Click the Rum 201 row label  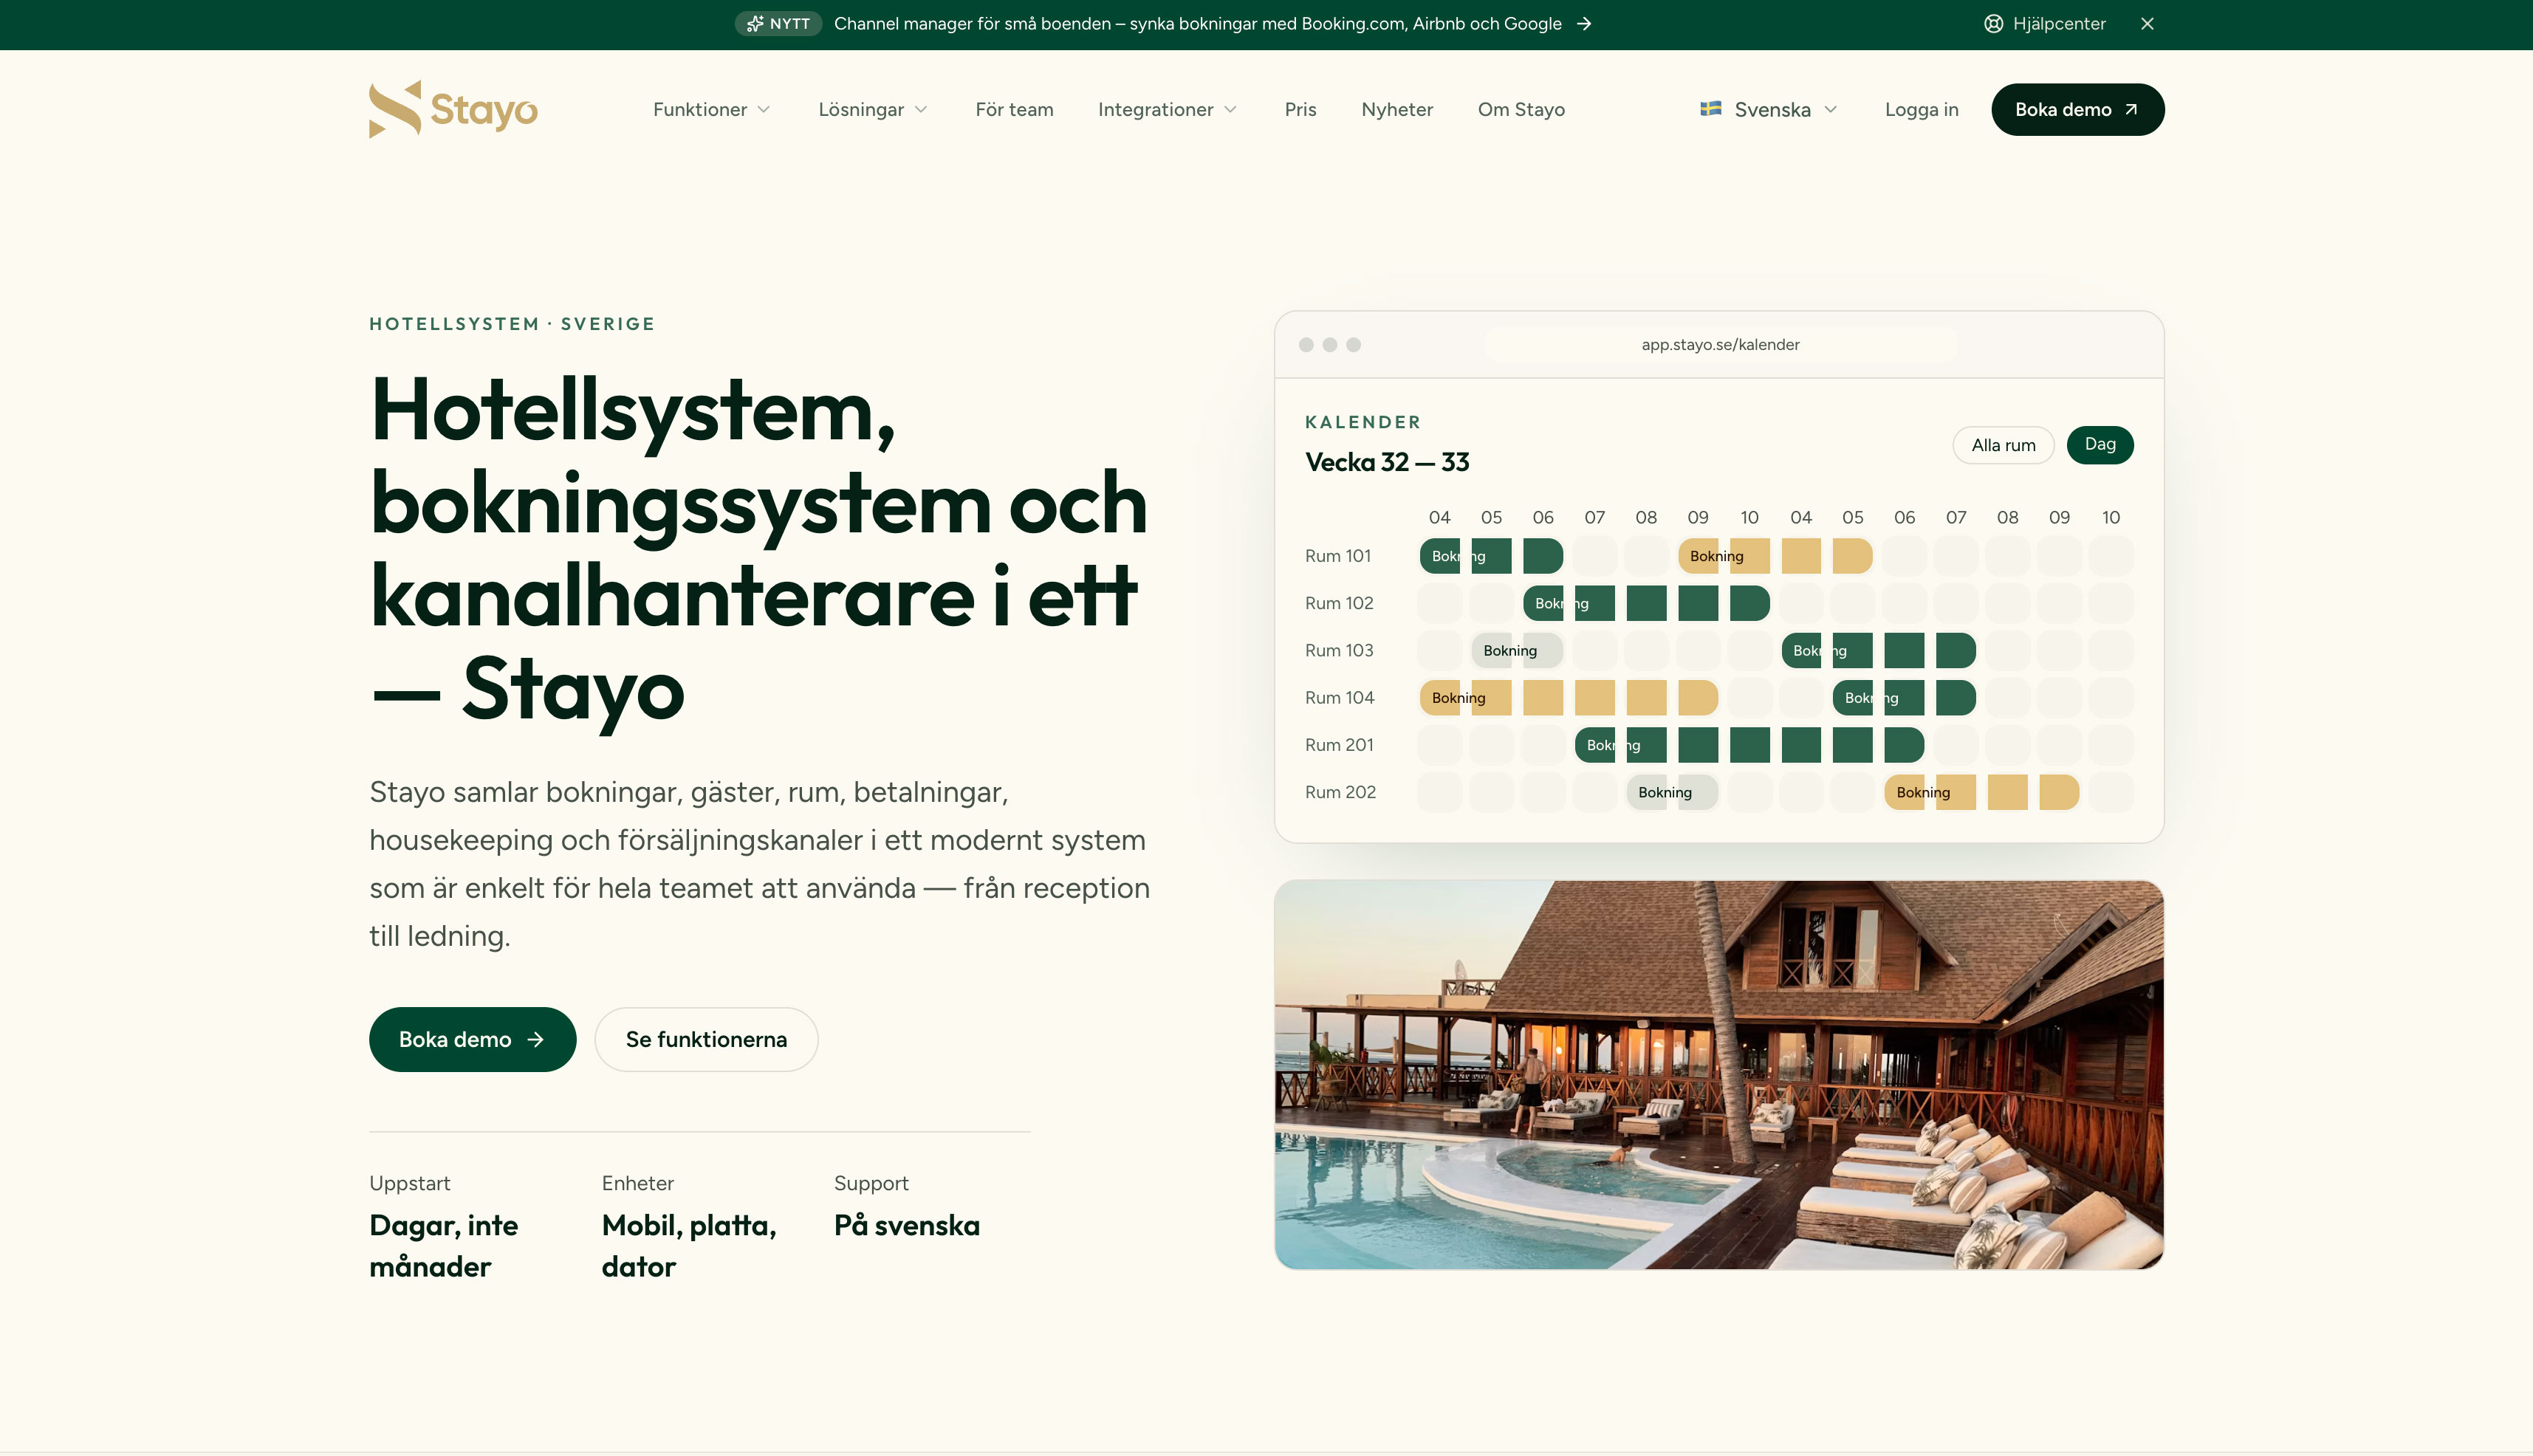(x=1339, y=745)
